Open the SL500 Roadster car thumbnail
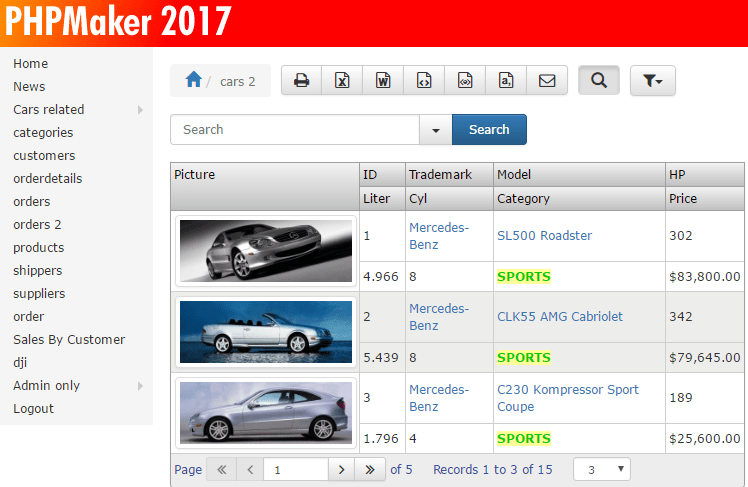The image size is (748, 487). point(266,251)
